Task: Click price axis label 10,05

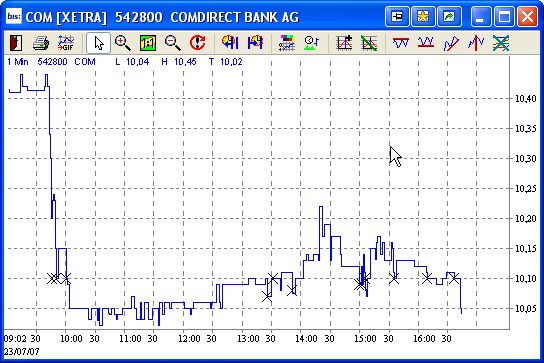Action: 526,309
